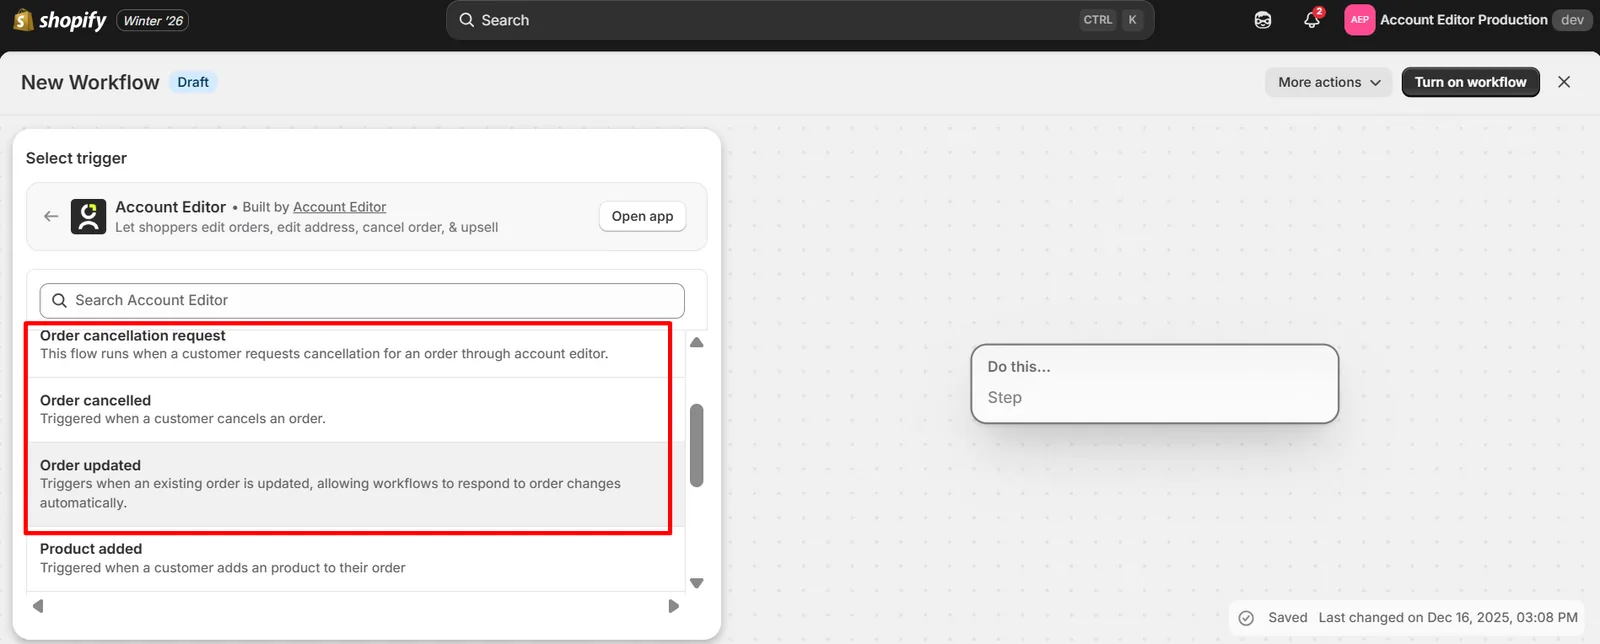Select Order updated trigger
This screenshot has height=644, width=1600.
coord(355,484)
